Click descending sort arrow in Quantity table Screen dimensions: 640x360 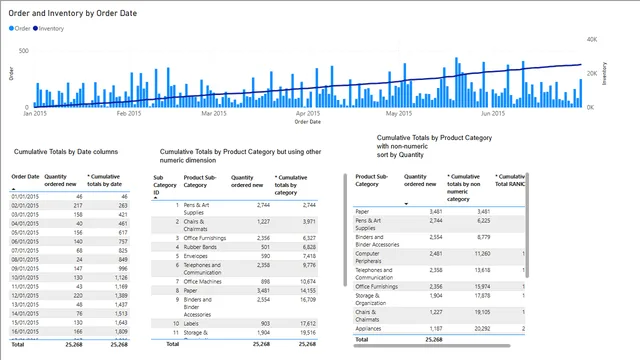coord(406,204)
